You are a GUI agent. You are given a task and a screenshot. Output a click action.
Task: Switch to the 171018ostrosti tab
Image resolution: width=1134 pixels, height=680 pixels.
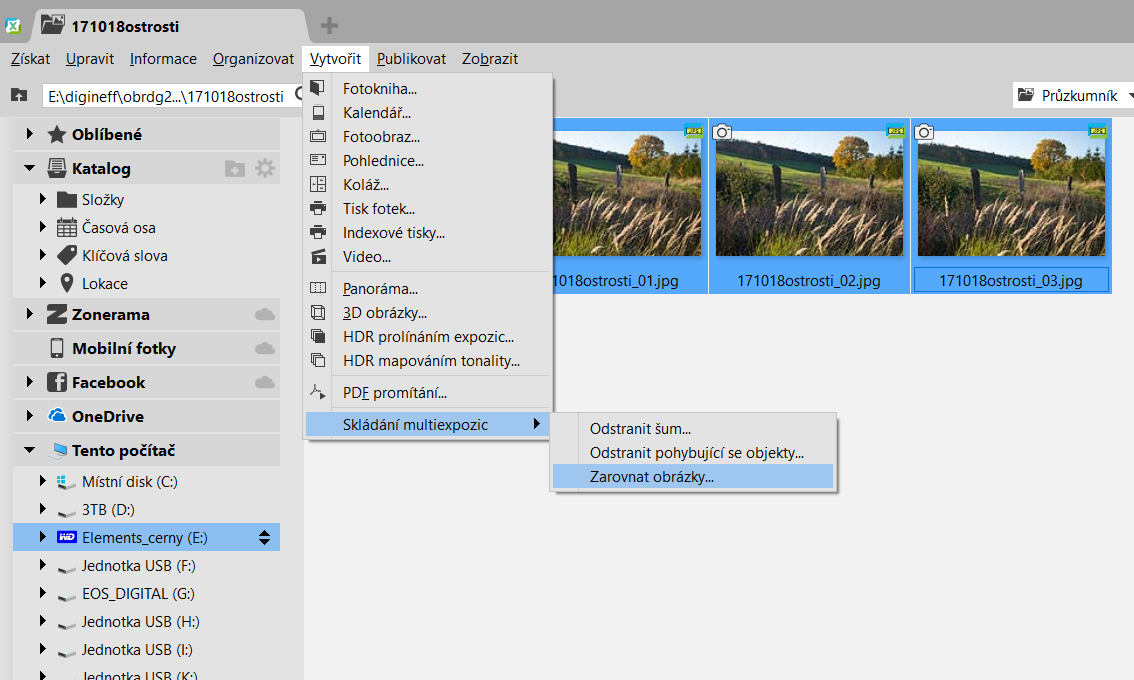[170, 26]
